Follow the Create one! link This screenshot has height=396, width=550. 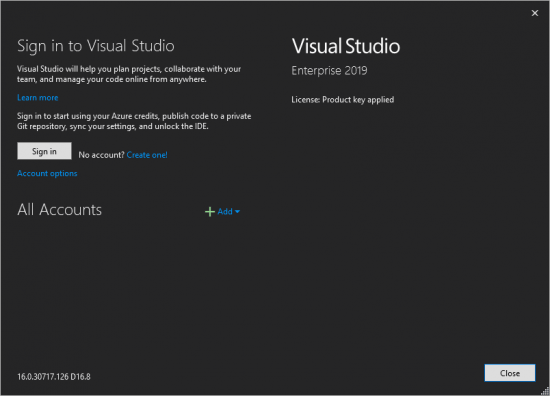click(x=147, y=155)
